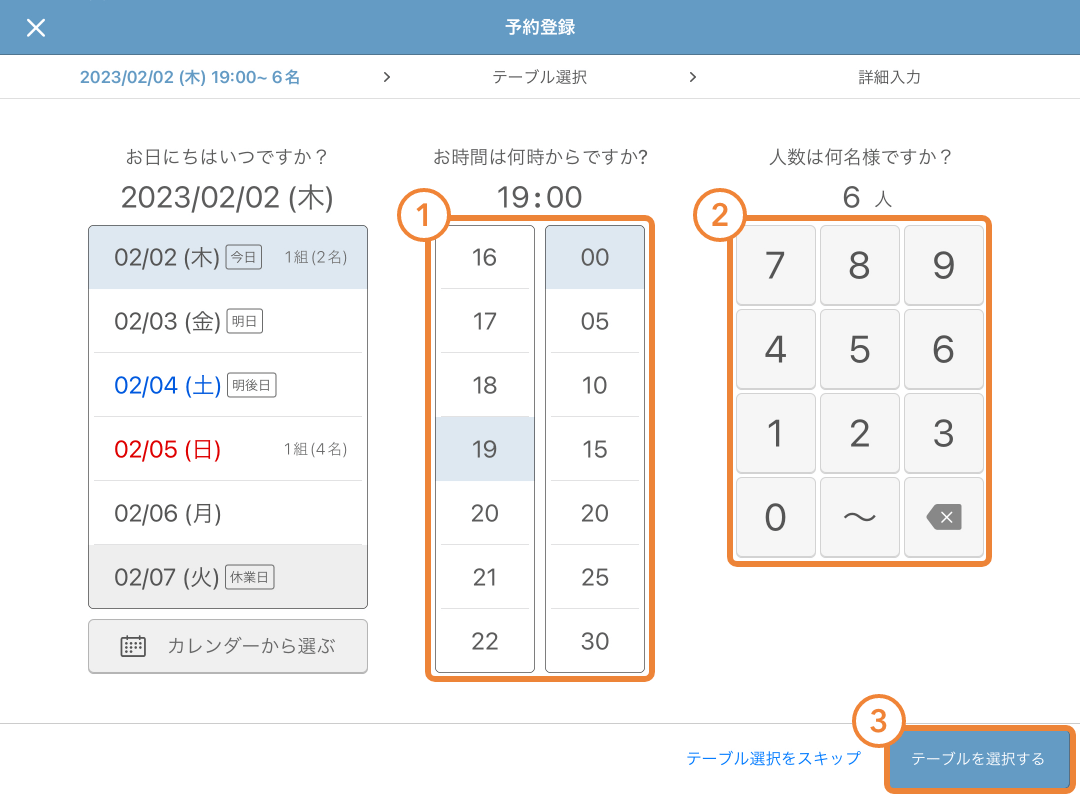Select the 2023/02/02 (木) 19:00~ 6名 step
This screenshot has height=794, width=1080.
[190, 77]
